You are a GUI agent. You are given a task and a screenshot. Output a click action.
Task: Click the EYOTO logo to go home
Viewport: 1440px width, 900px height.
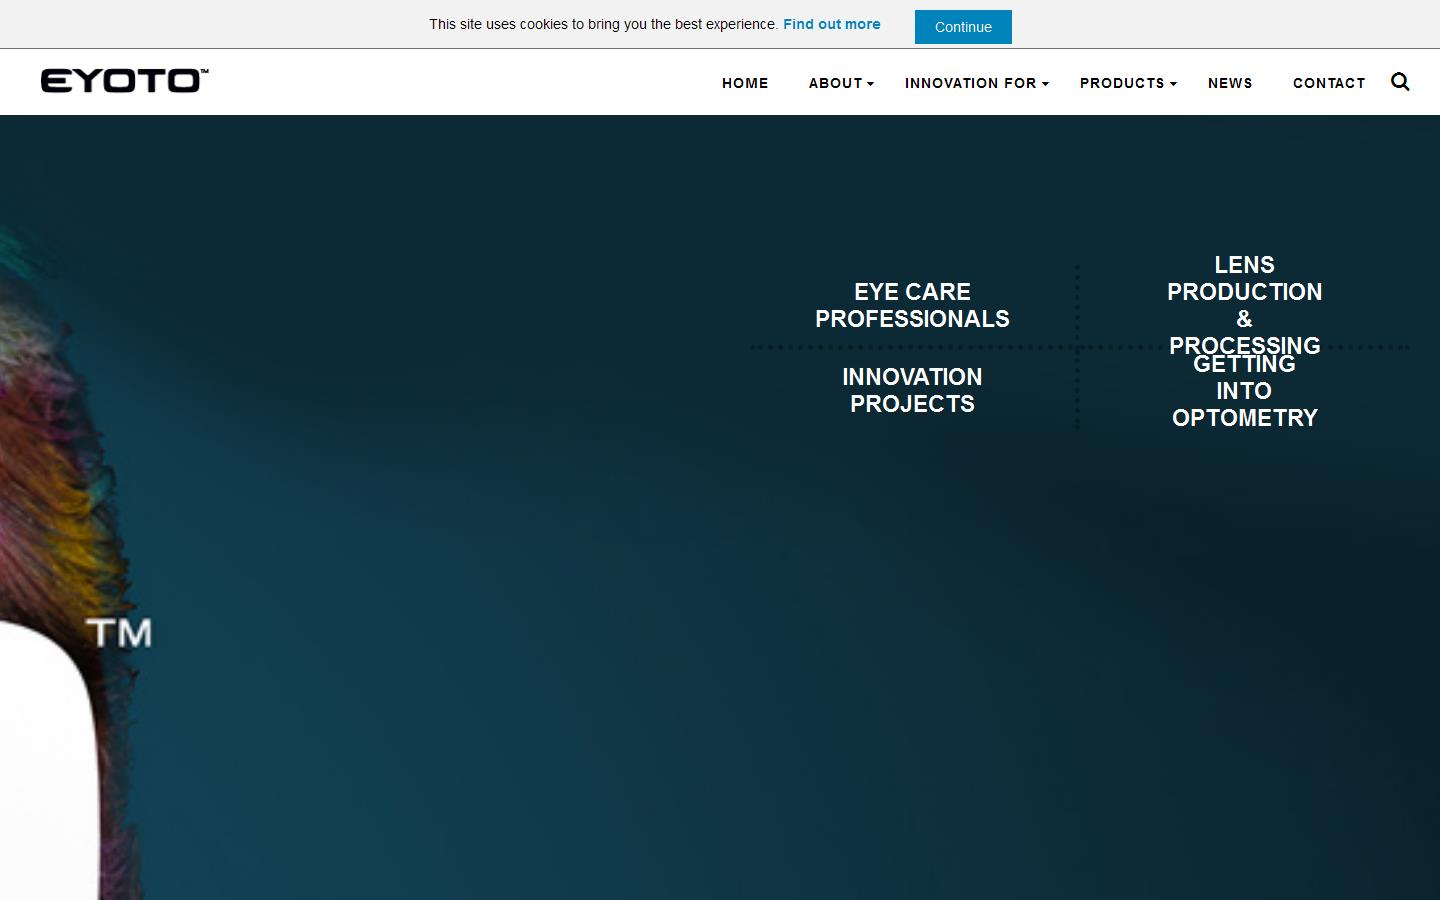pos(123,80)
